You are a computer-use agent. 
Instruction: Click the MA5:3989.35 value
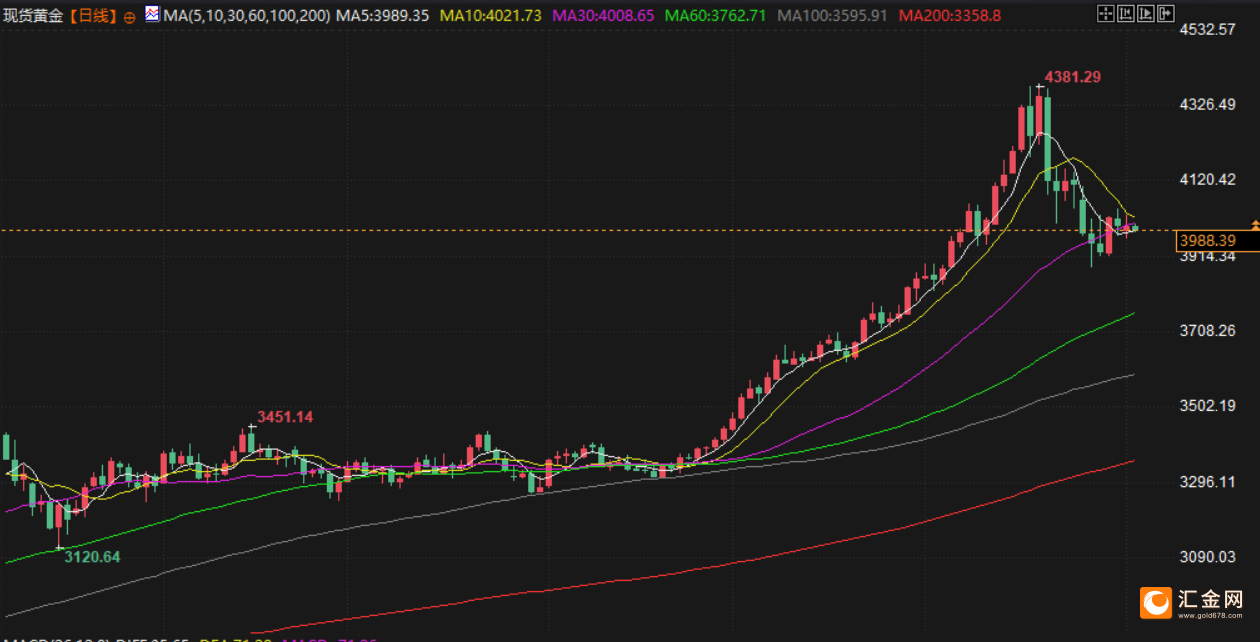click(383, 16)
